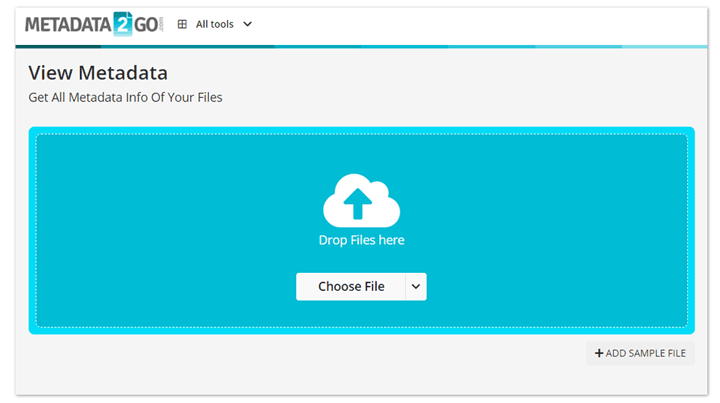Click the "Get All Metadata Info Of Your Files" subtitle
This screenshot has height=403, width=720.
(125, 97)
